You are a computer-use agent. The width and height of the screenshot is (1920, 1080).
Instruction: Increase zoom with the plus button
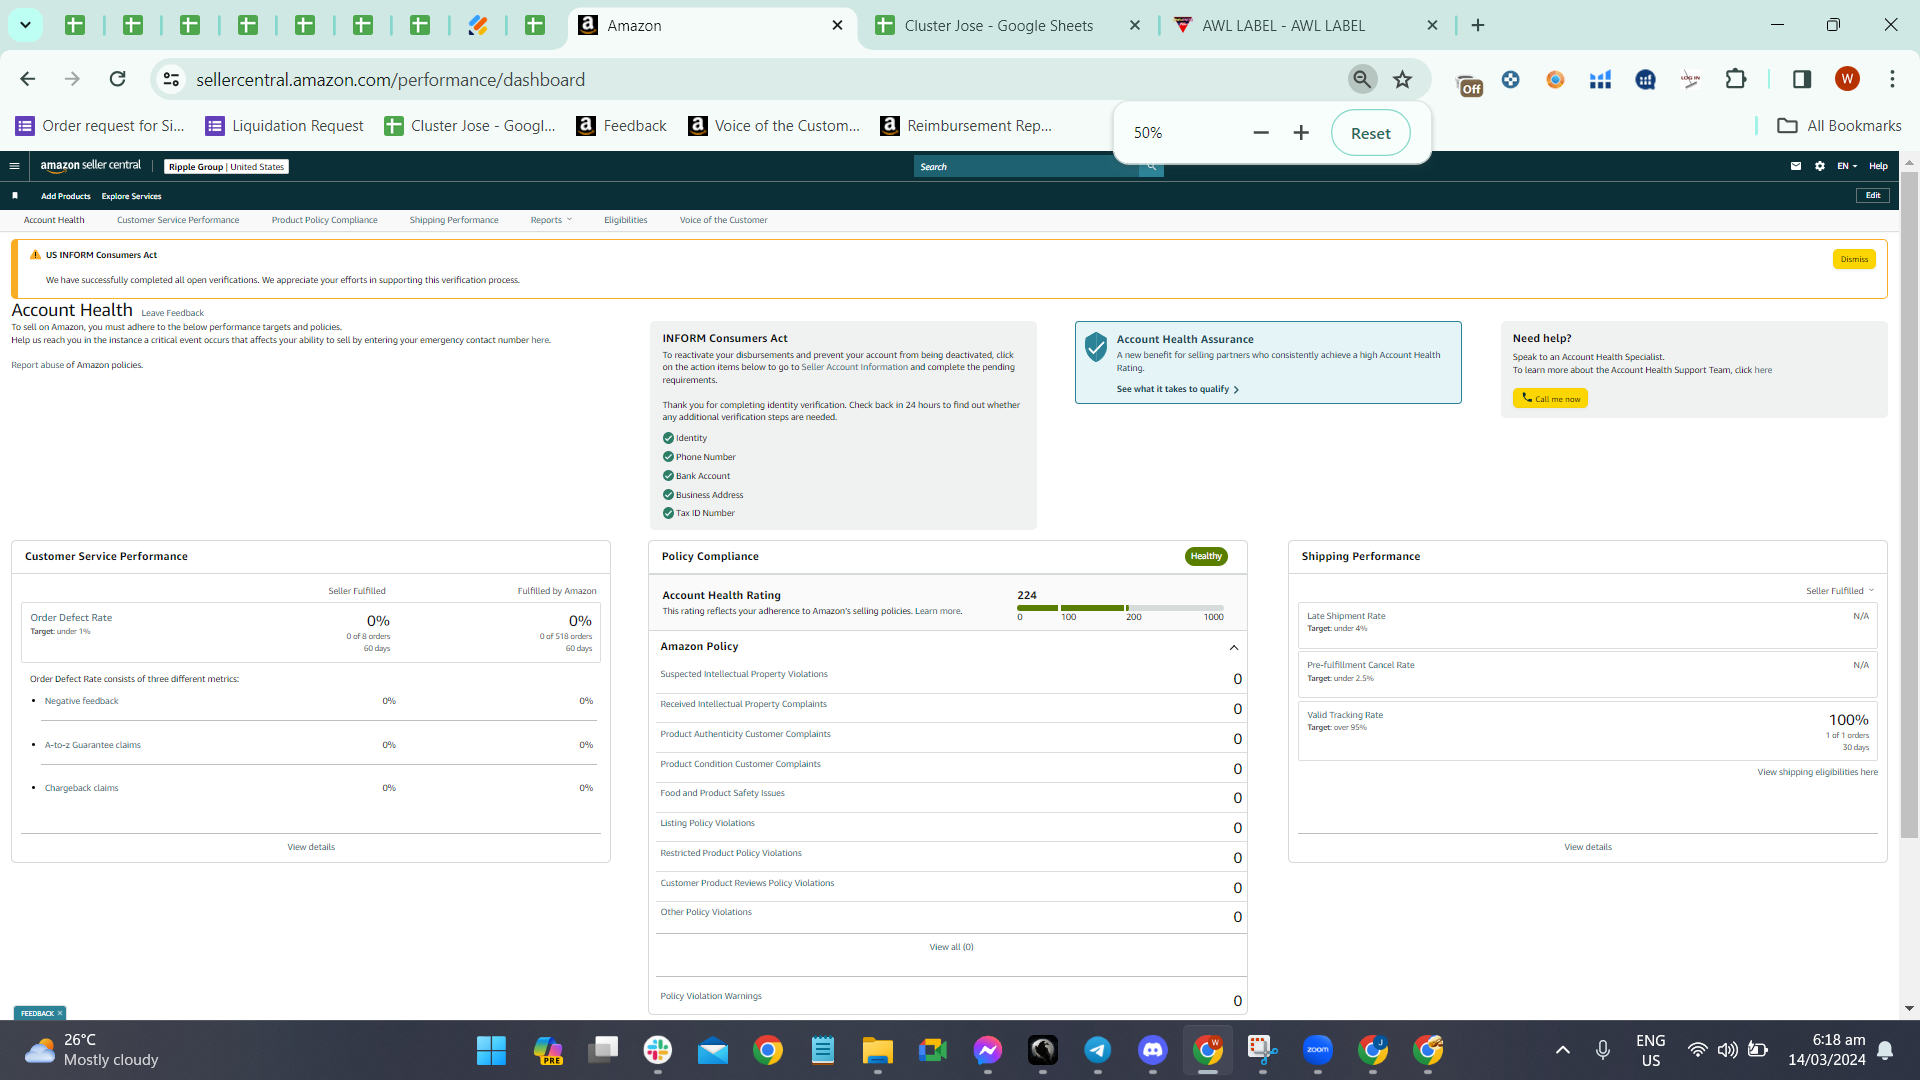click(1301, 133)
